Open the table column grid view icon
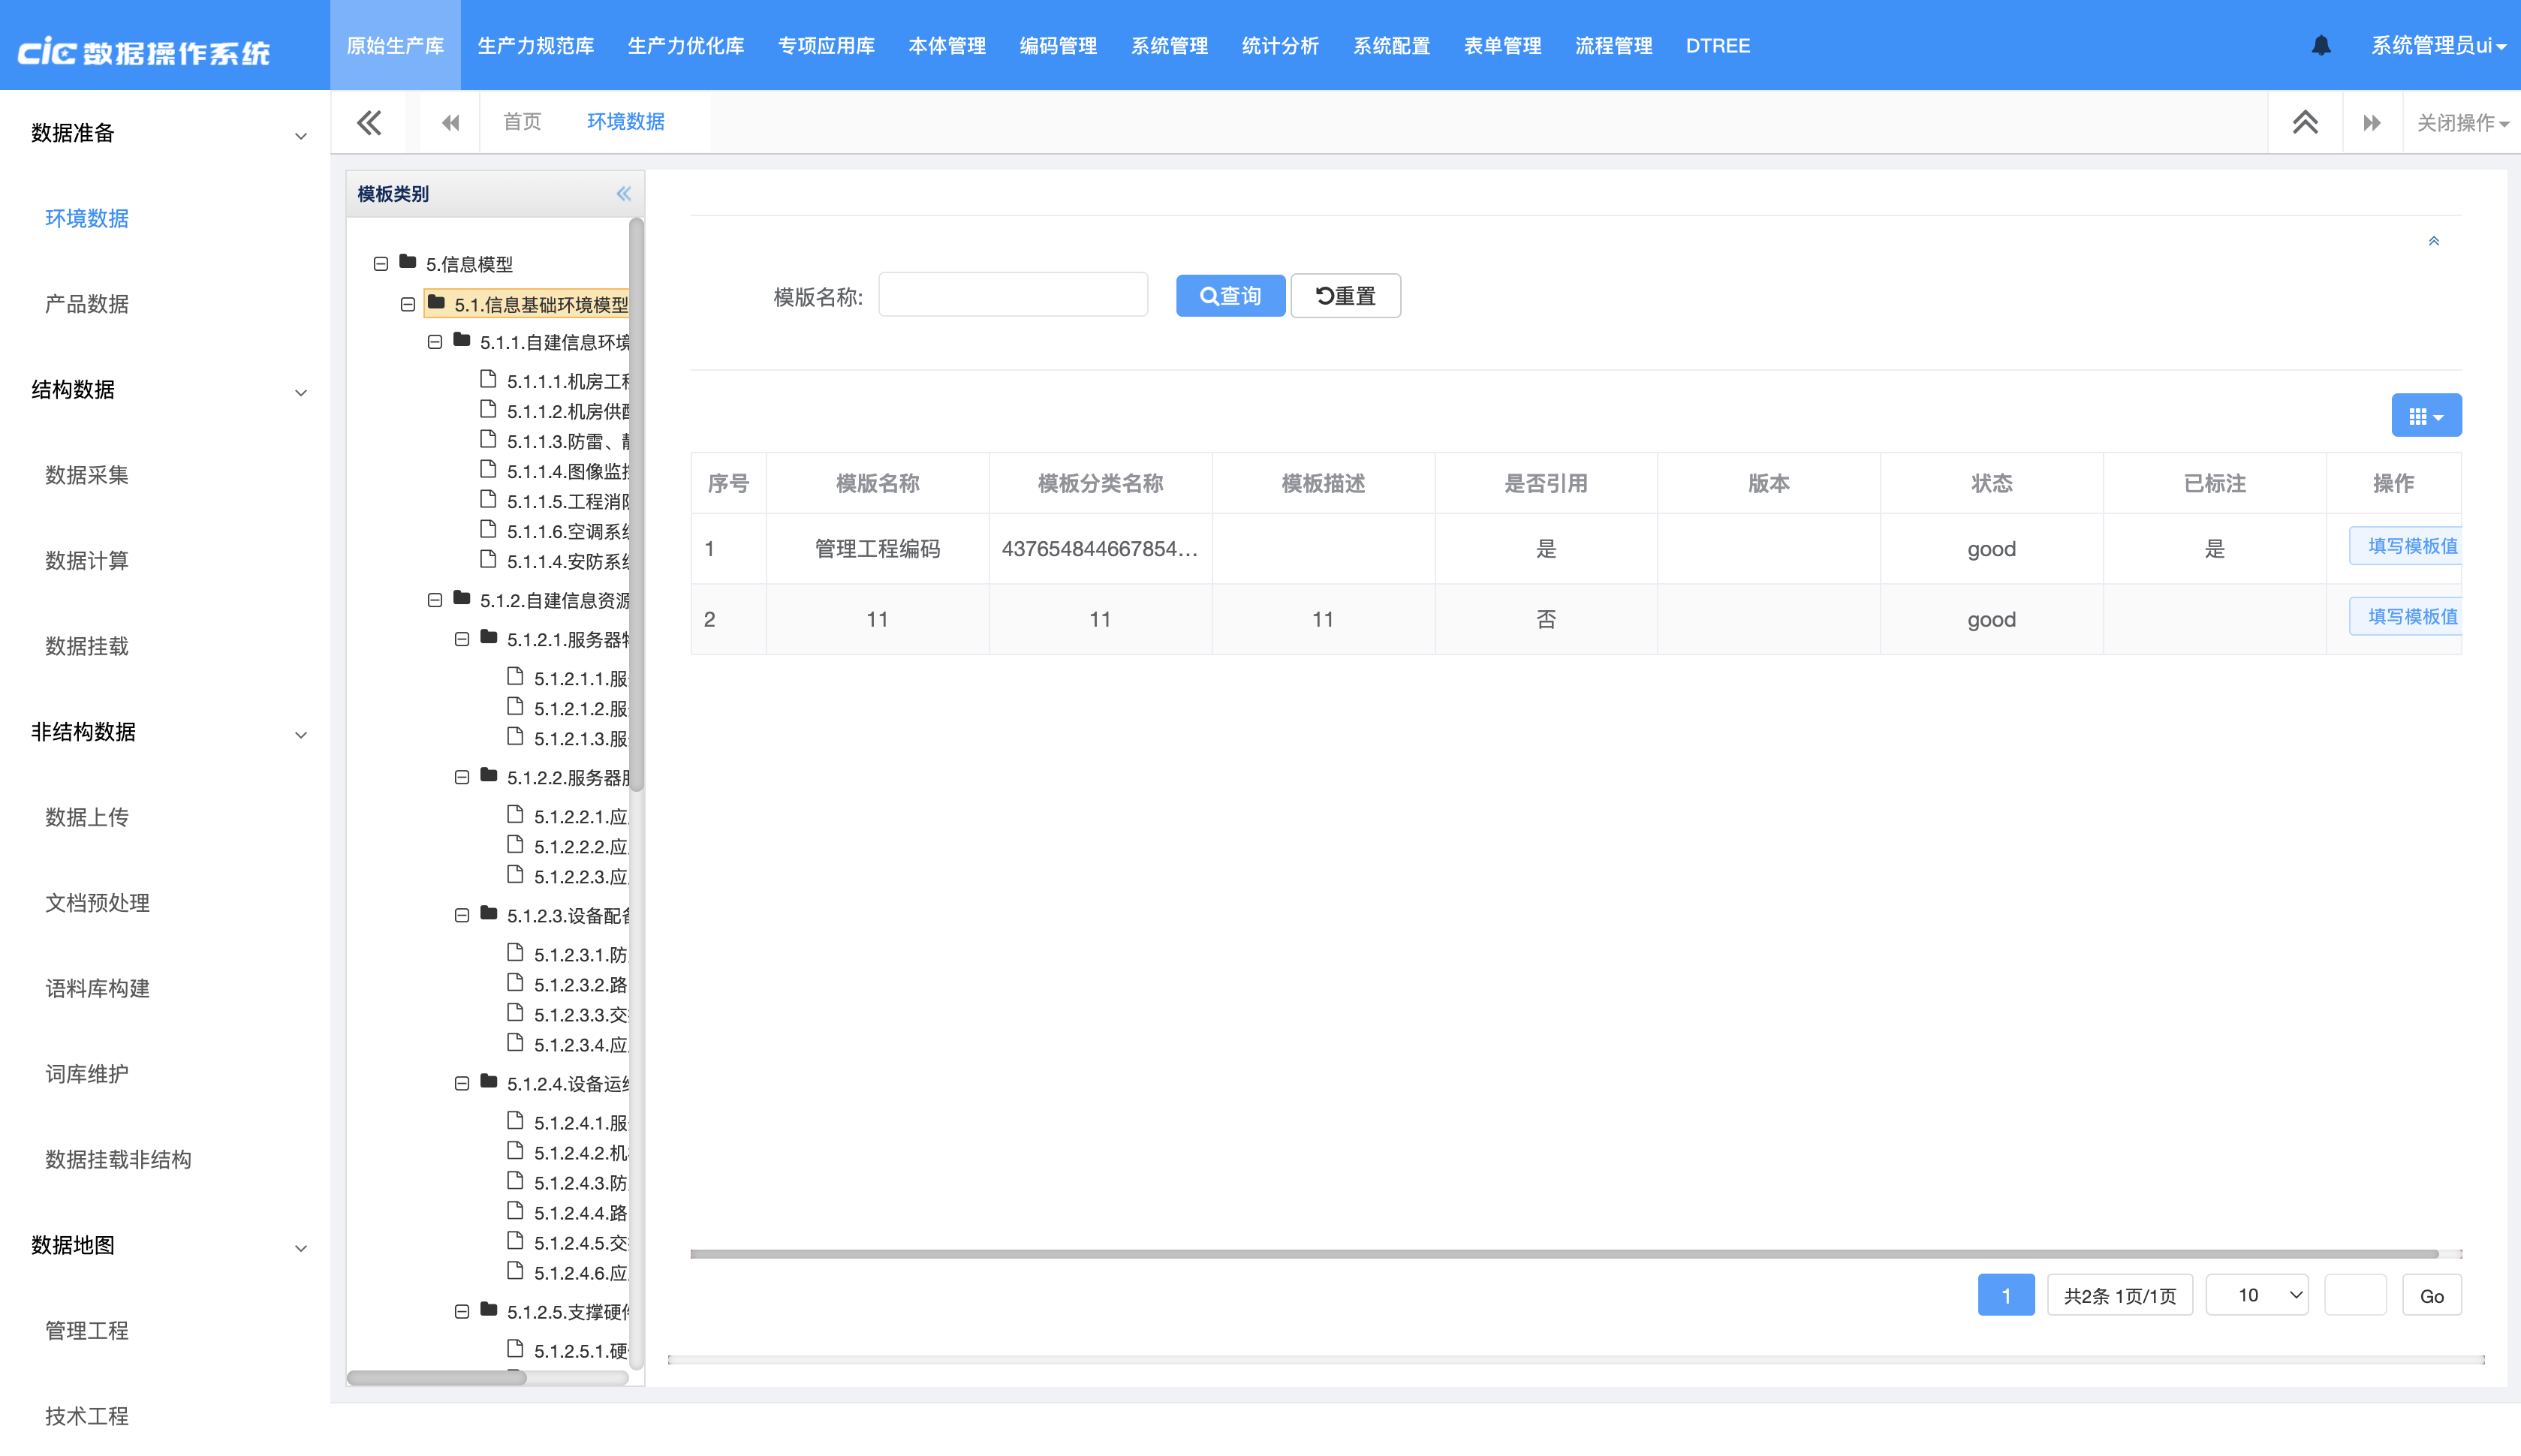 2426,416
